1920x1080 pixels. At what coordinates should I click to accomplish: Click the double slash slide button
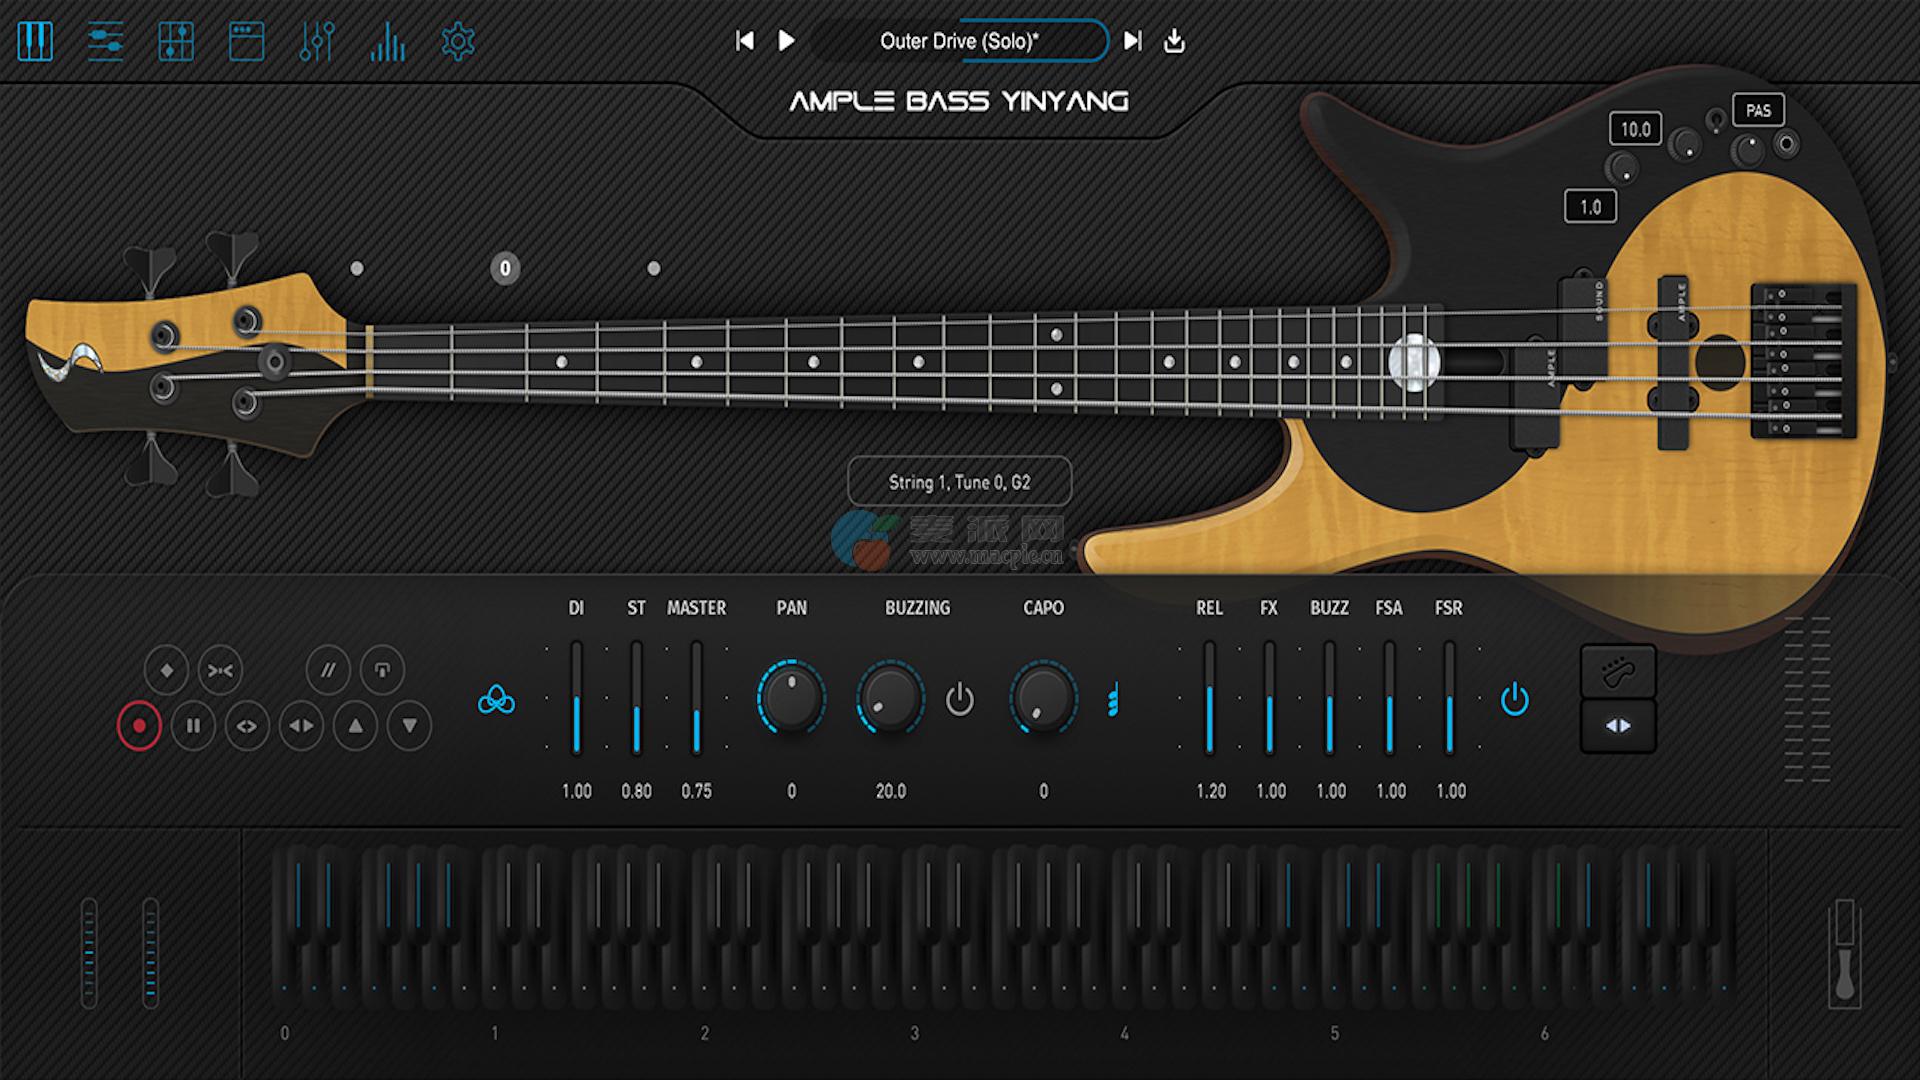pos(328,670)
